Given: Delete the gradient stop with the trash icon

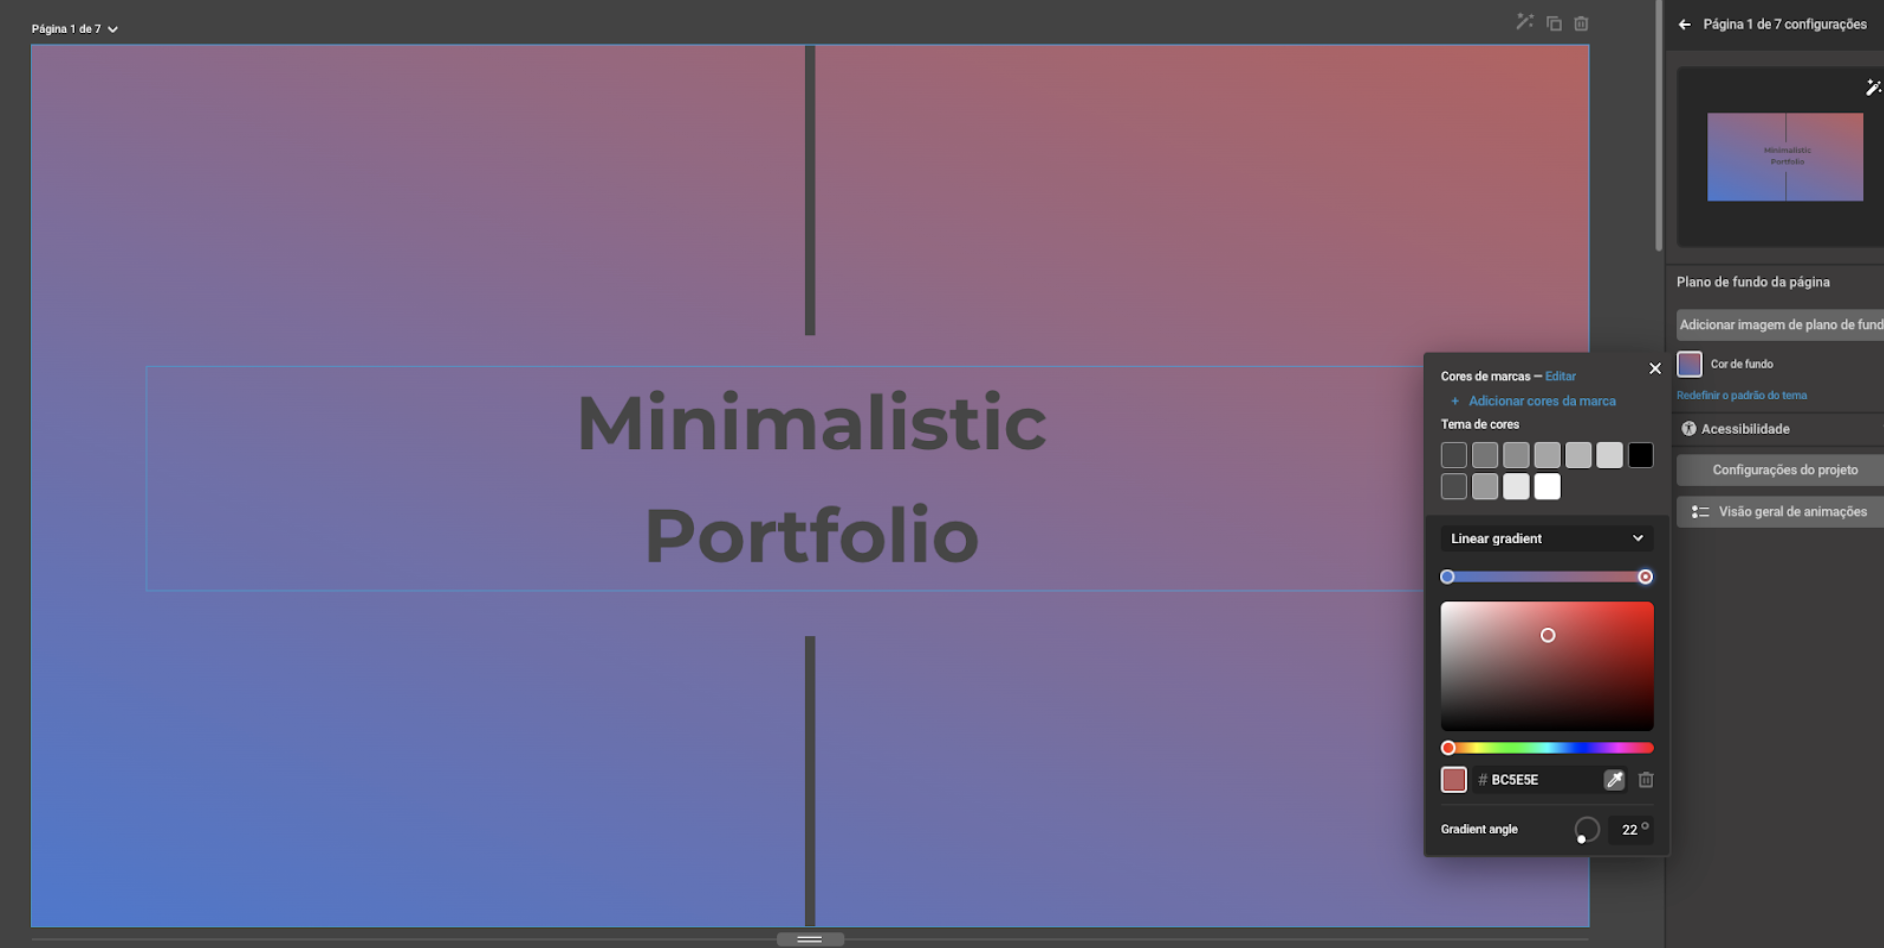Looking at the screenshot, I should click(1646, 780).
